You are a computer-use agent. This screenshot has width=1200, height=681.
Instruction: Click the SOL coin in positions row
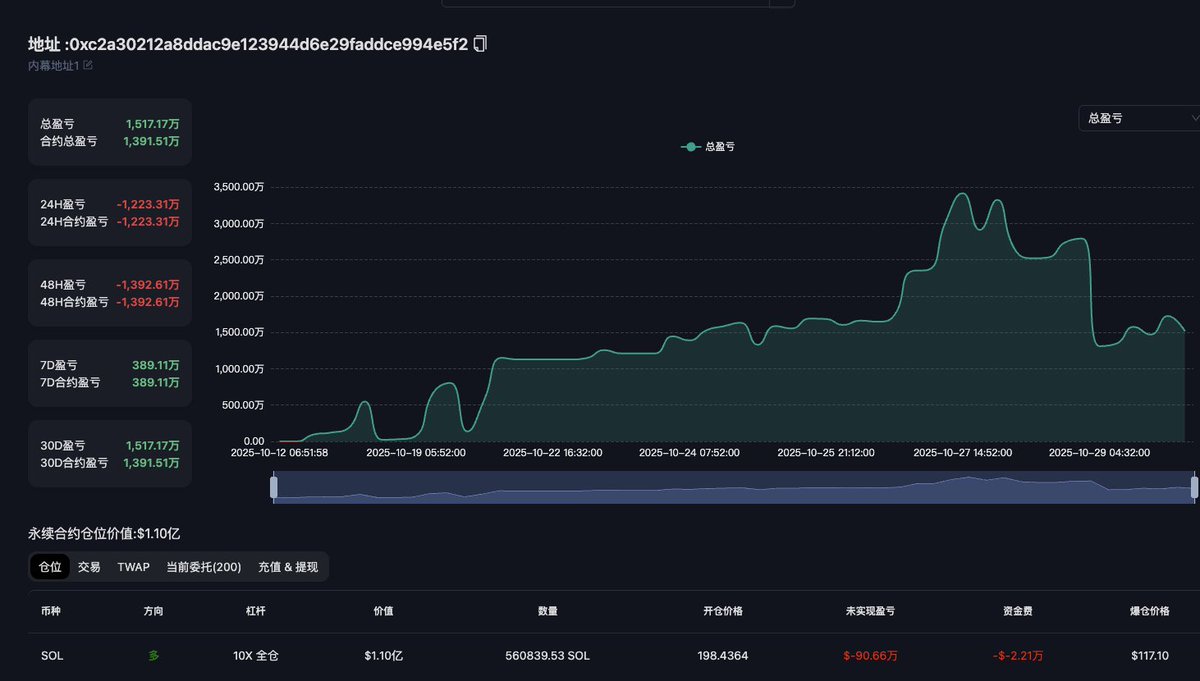pyautogui.click(x=52, y=655)
